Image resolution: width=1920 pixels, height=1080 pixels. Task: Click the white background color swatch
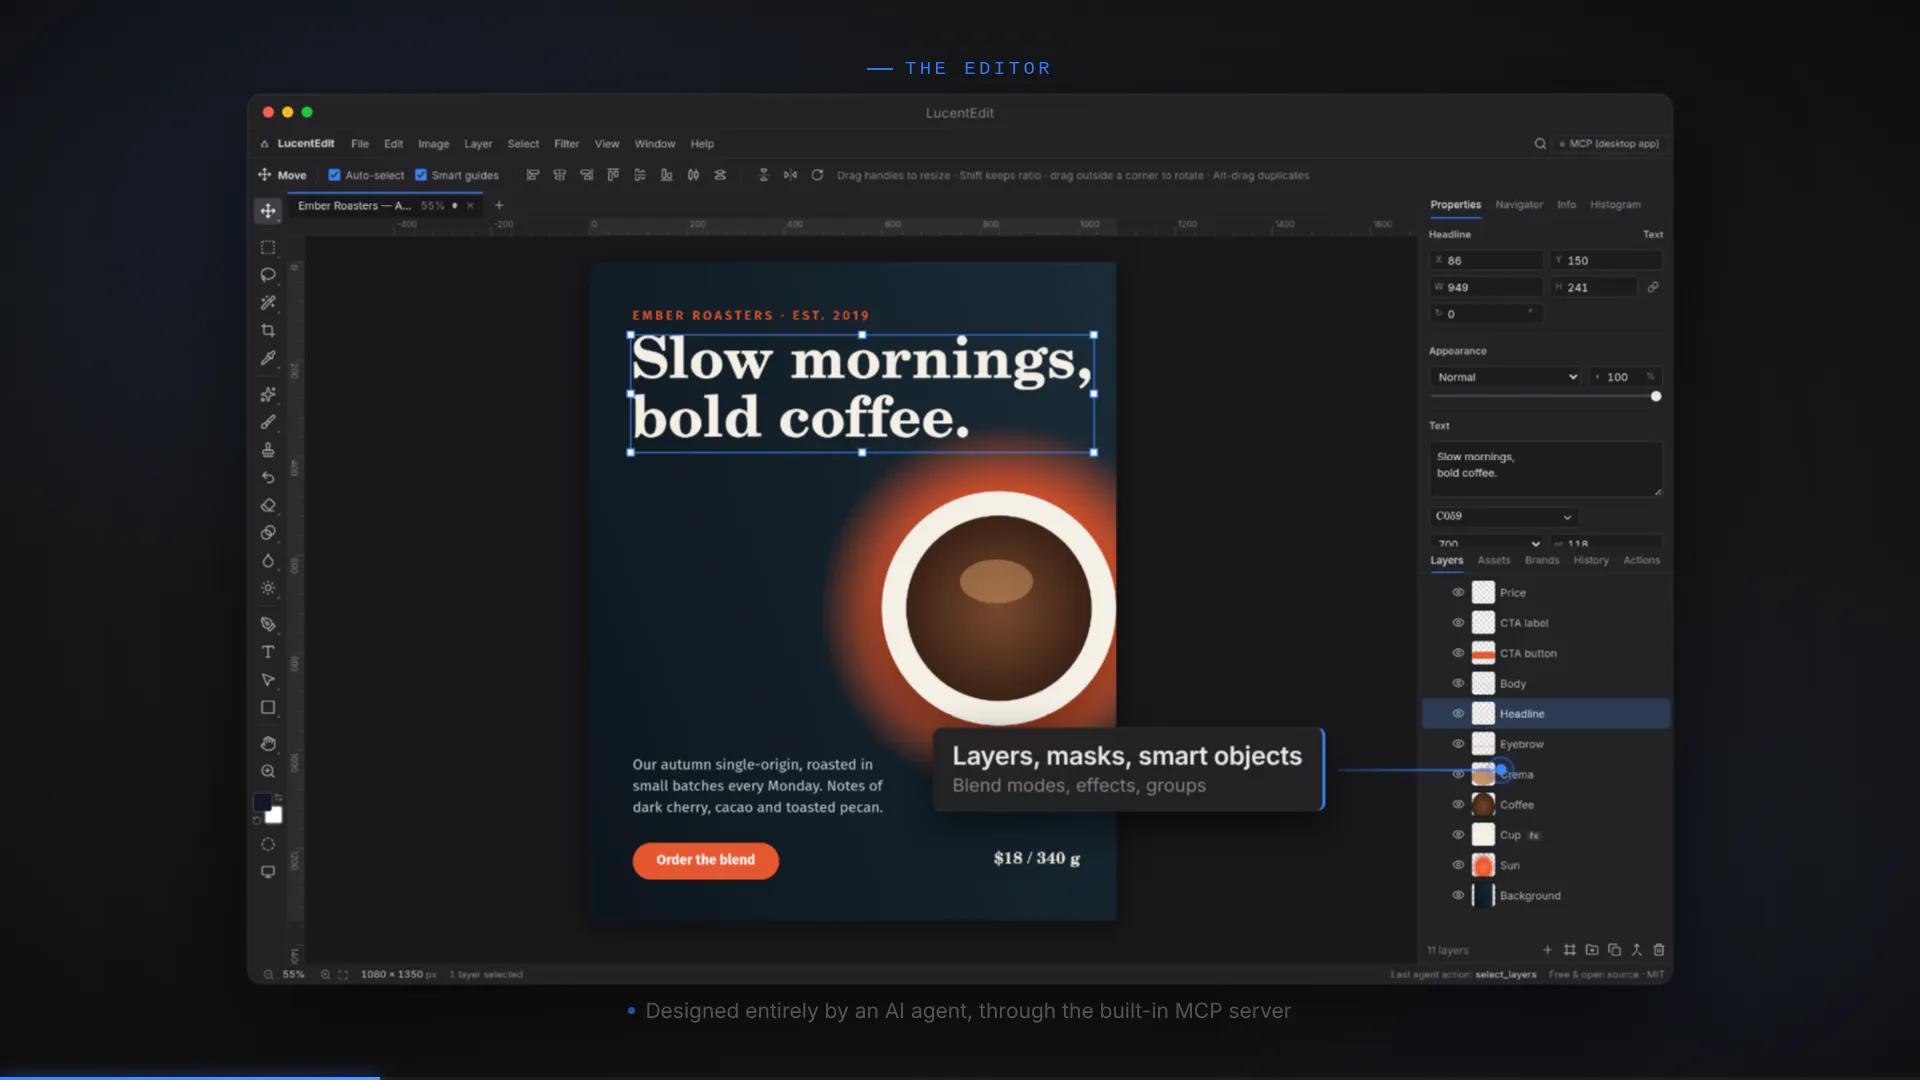pos(275,816)
